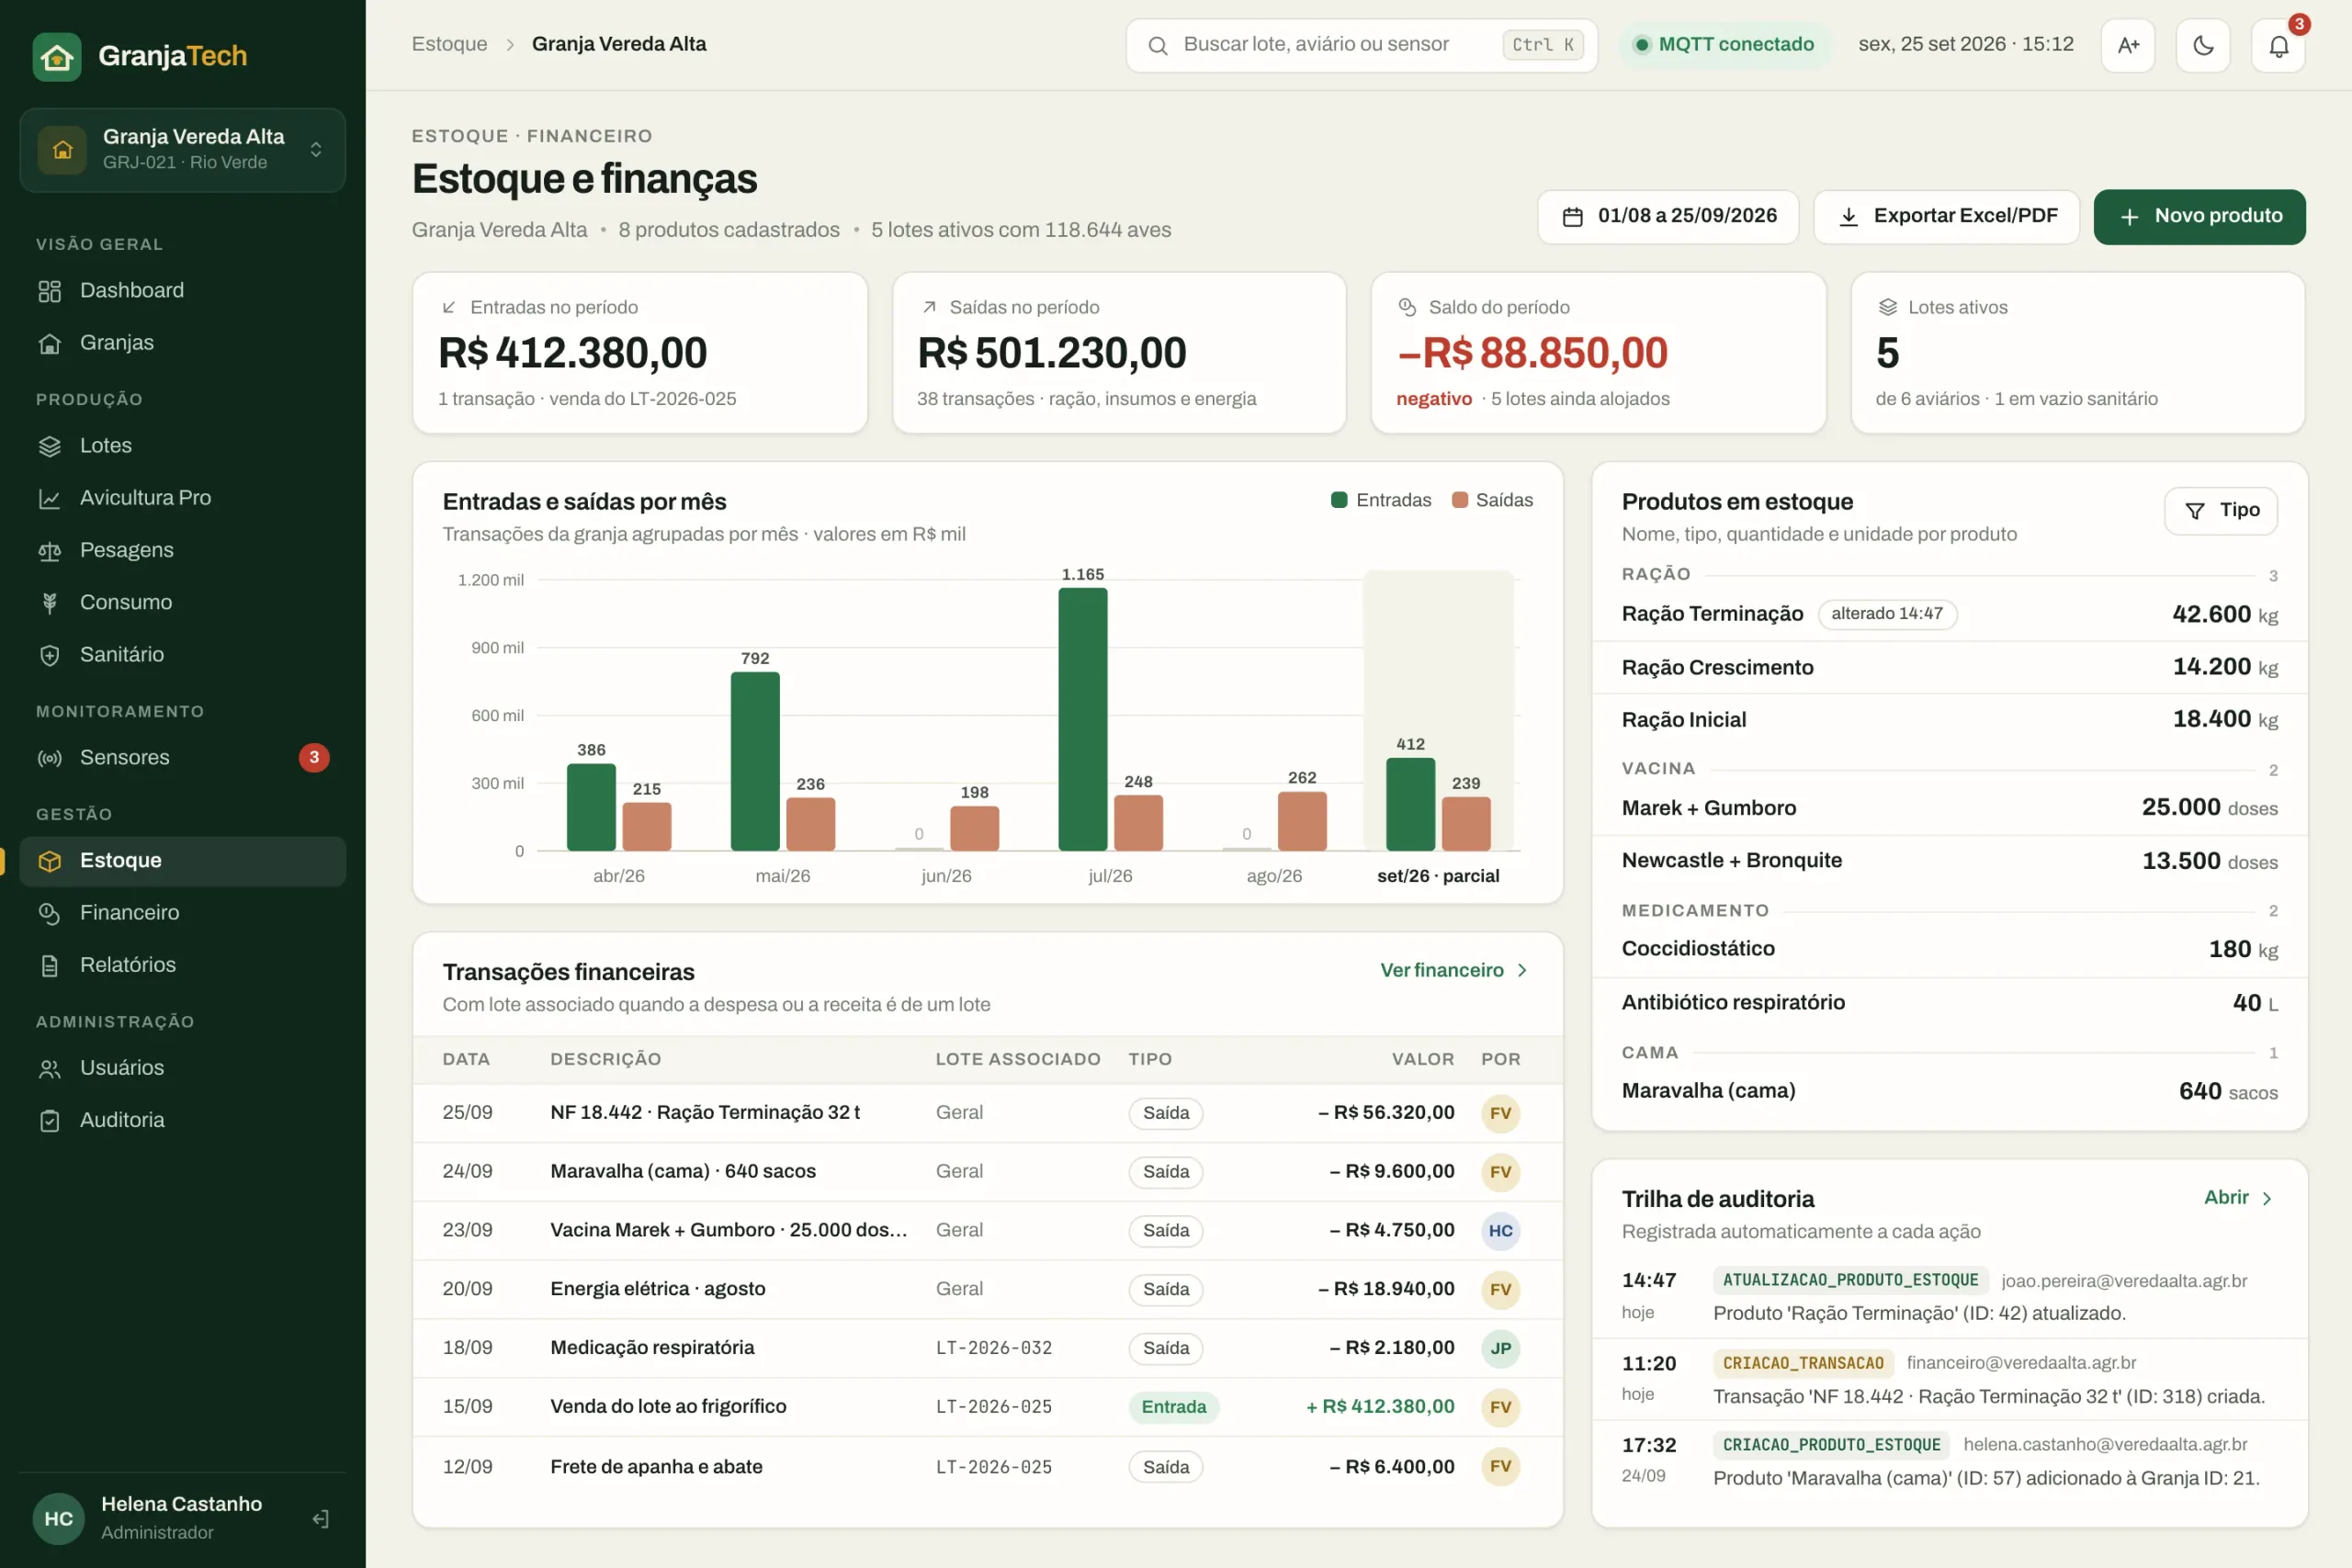
Task: Click the logout icon beside Helena Castanho
Action: [x=320, y=1518]
